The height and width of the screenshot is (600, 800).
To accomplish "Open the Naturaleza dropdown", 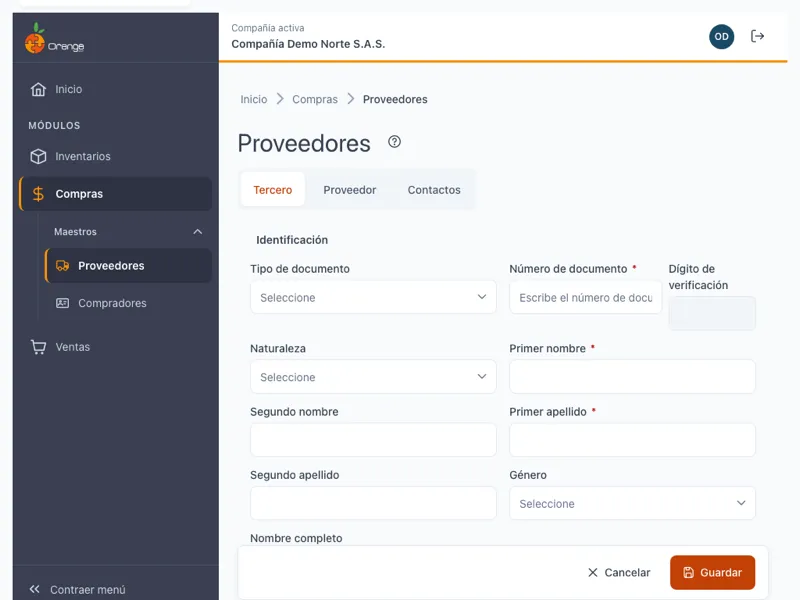I will point(373,377).
